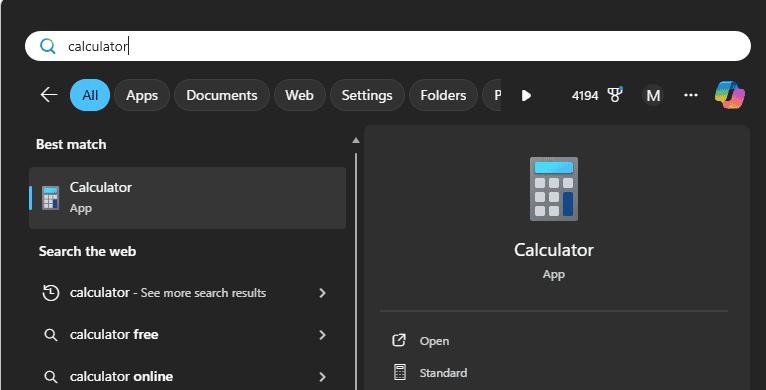Click the results list scroll-up arrow

[x=356, y=140]
